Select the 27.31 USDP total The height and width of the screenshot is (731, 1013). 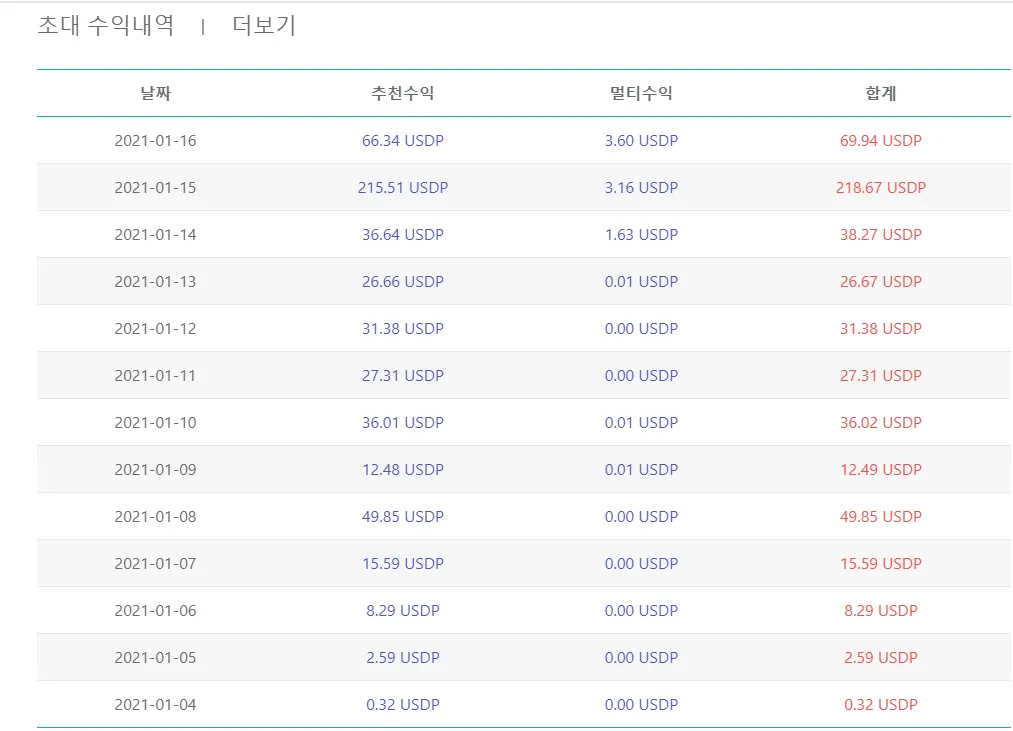(x=881, y=376)
